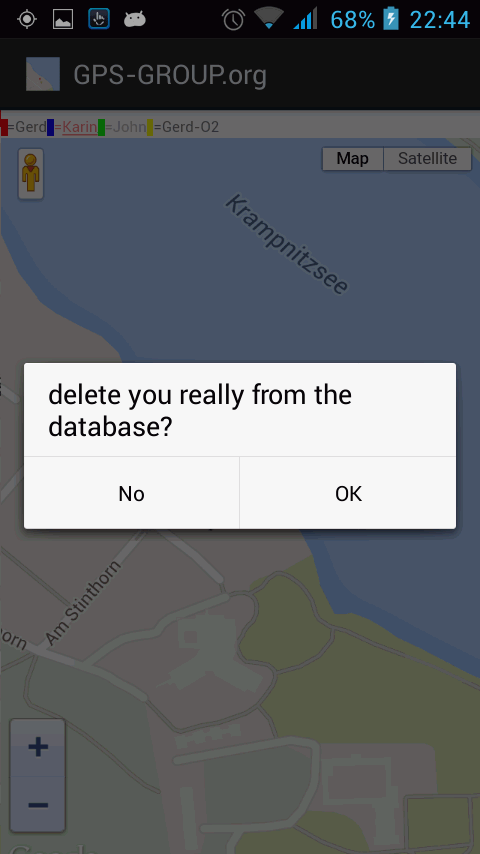Viewport: 480px width, 854px height.
Task: Tap the Wi-Fi signal icon
Action: point(269,19)
